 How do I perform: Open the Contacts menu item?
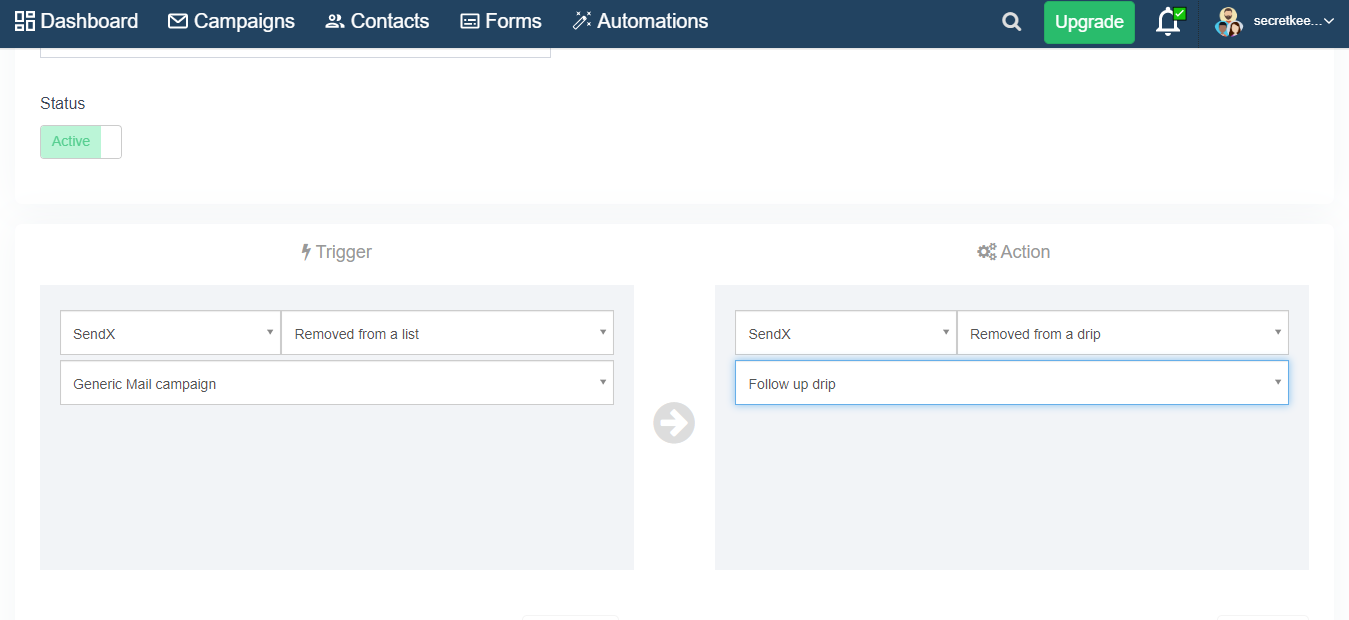coord(389,21)
